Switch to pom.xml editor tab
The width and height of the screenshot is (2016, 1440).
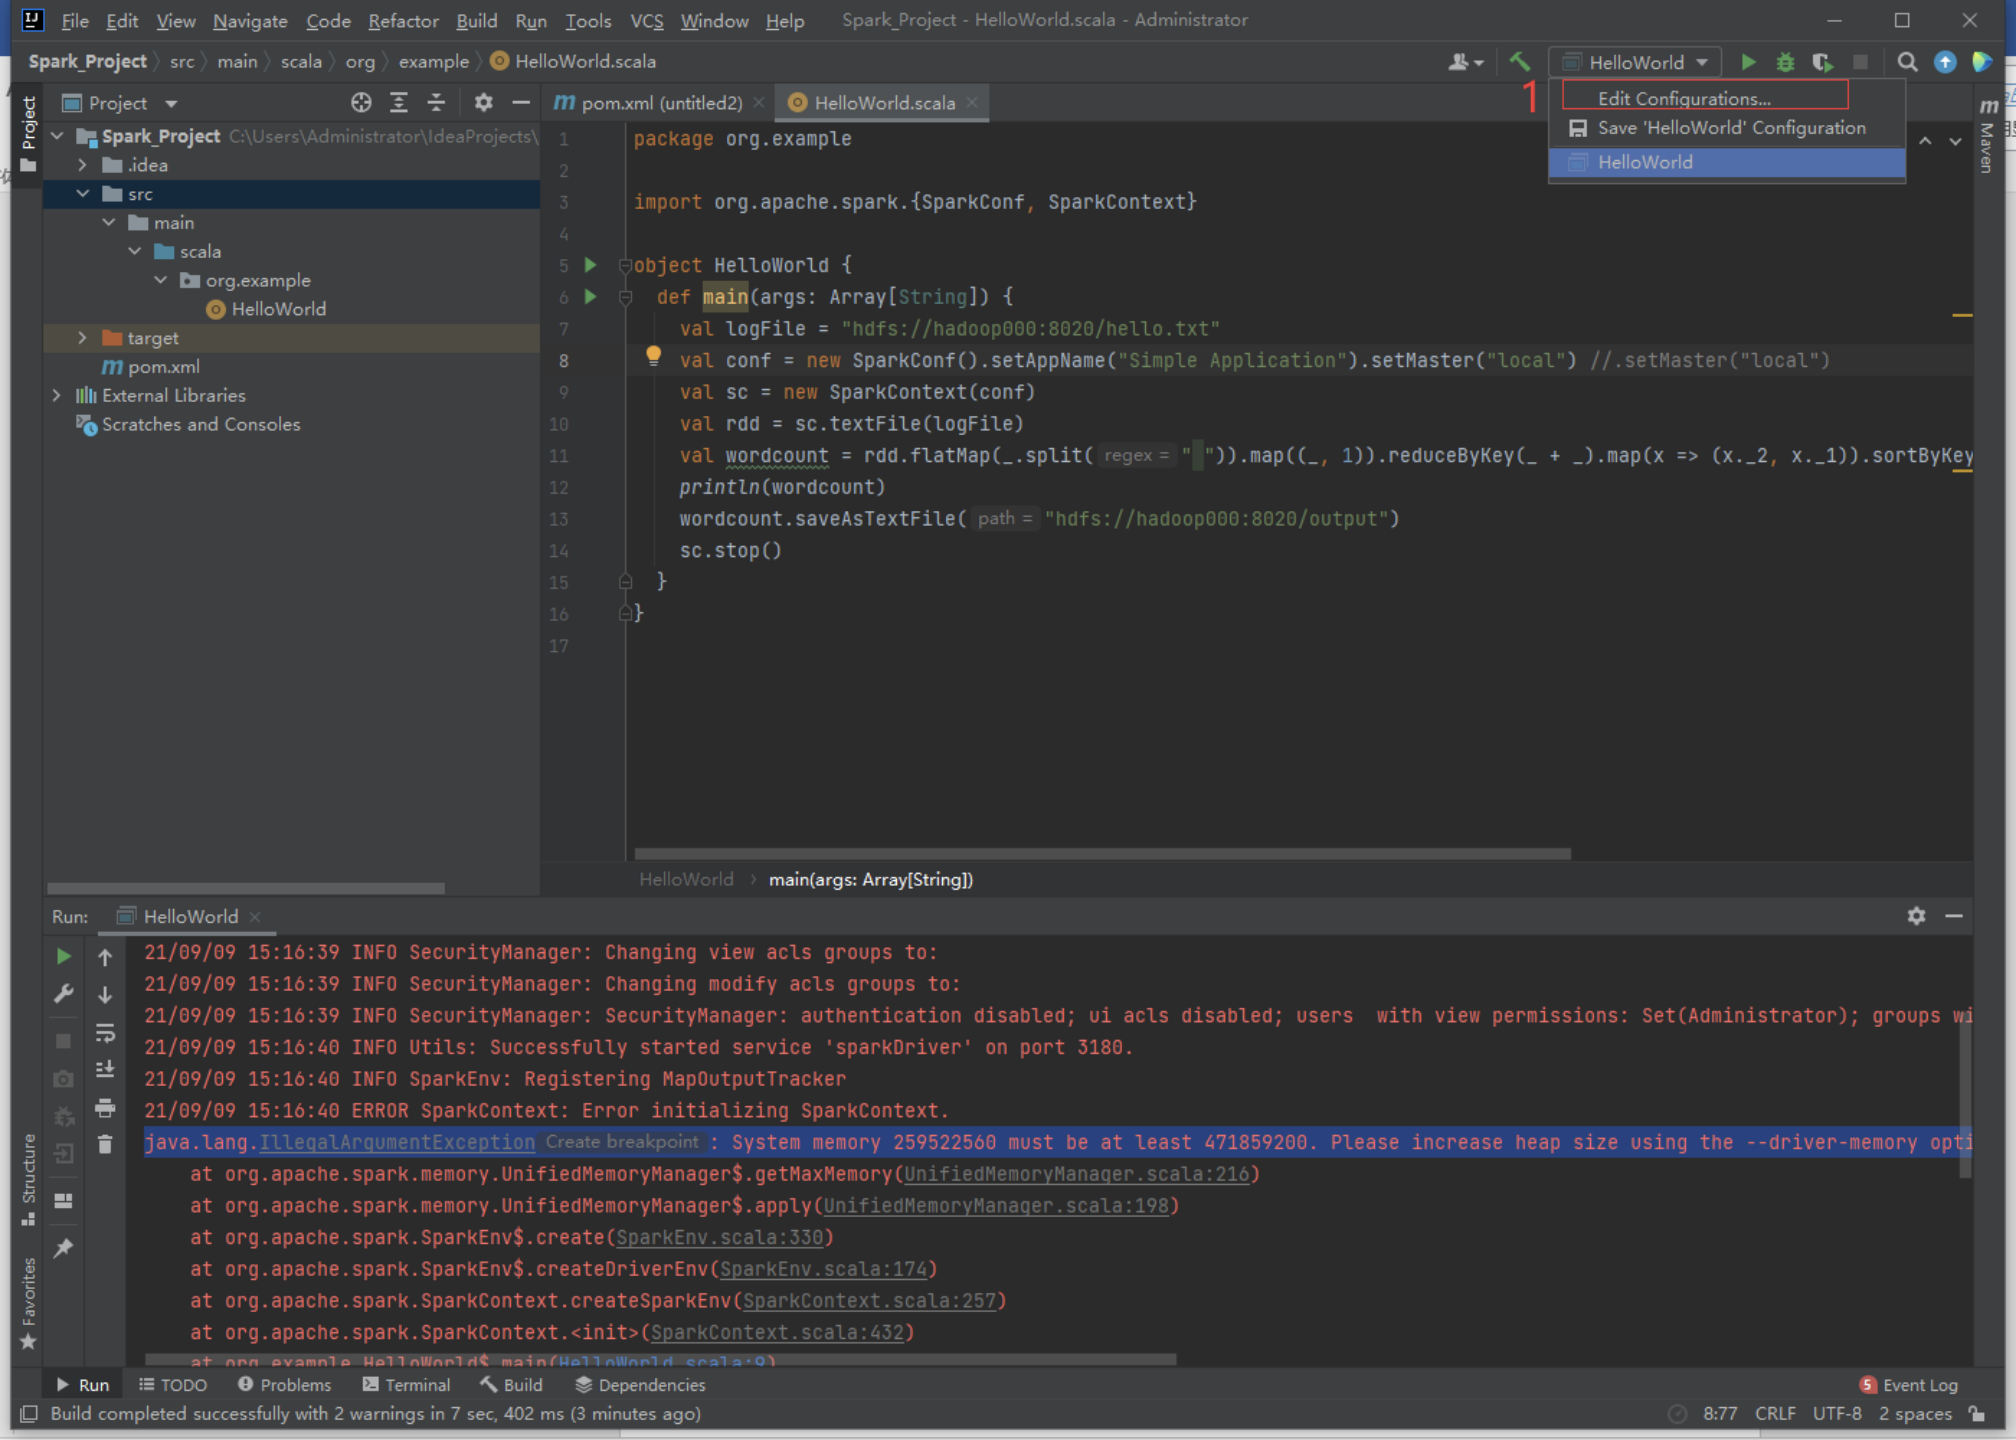[x=660, y=103]
